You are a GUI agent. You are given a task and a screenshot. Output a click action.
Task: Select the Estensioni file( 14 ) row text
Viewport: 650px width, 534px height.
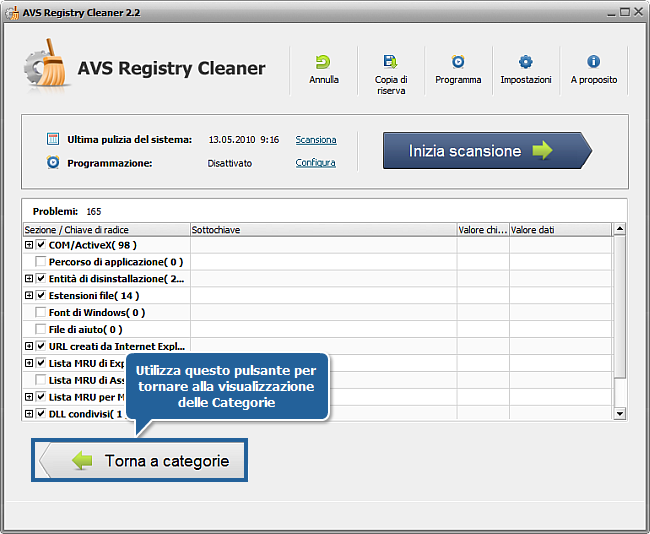click(94, 296)
